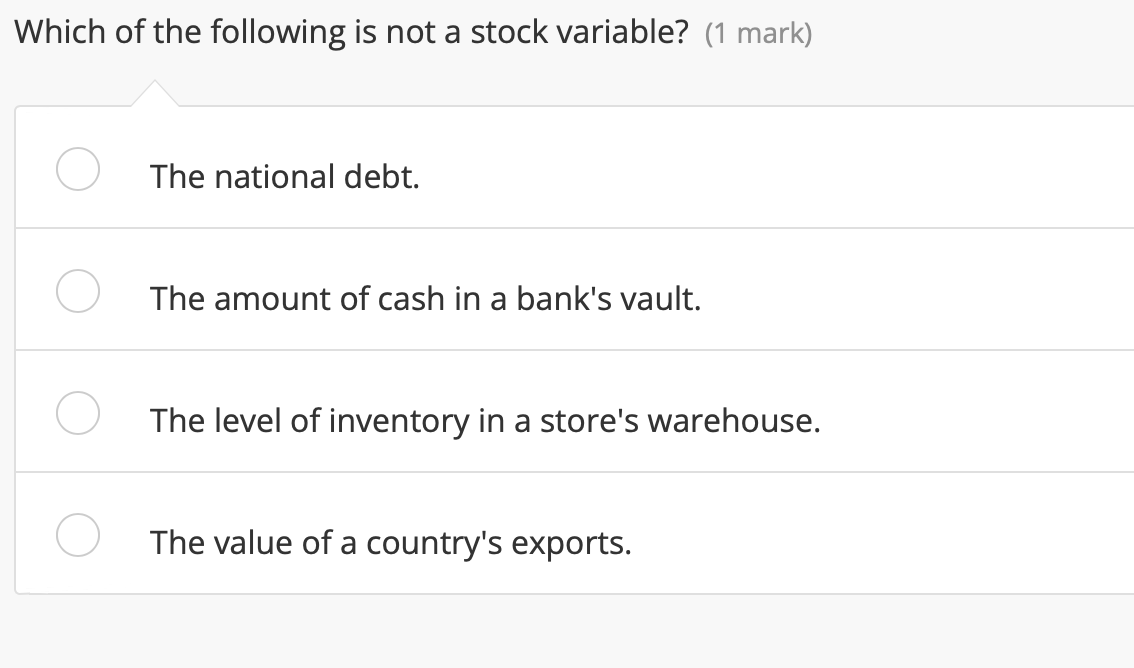Click the answer text 'The amount of cash in a bank's vault.'
This screenshot has height=668, width=1134.
(x=426, y=298)
